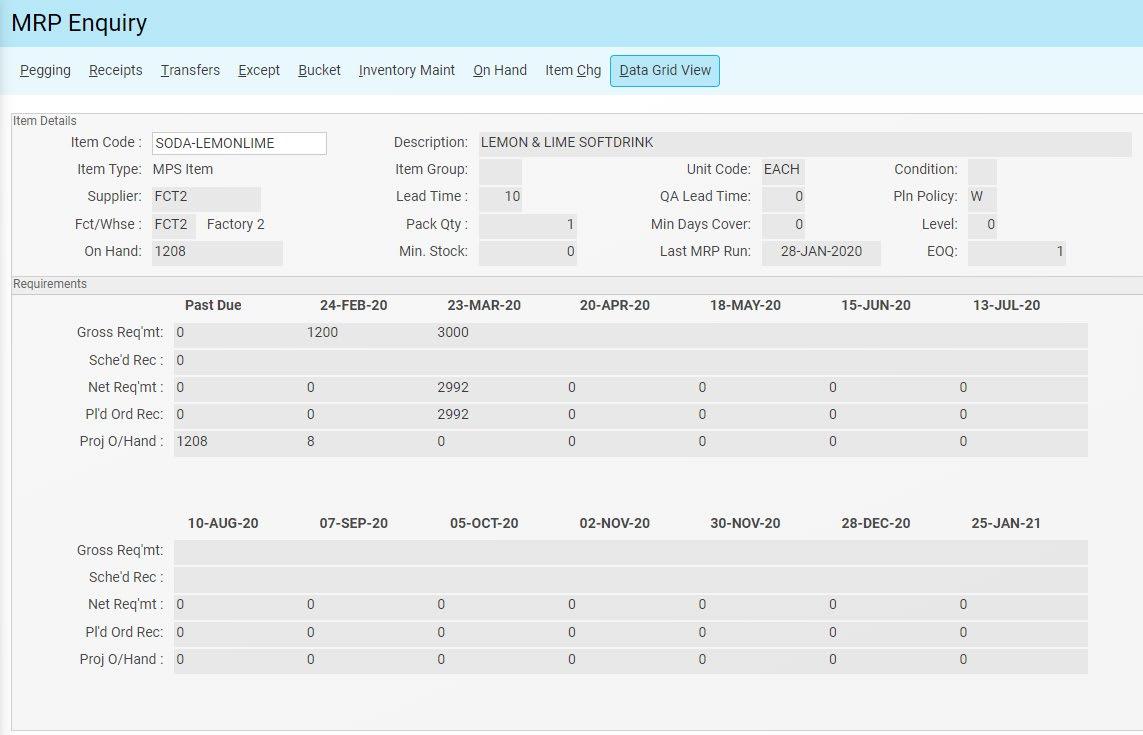Open the Transfers menu item
1143x735 pixels.
[190, 71]
